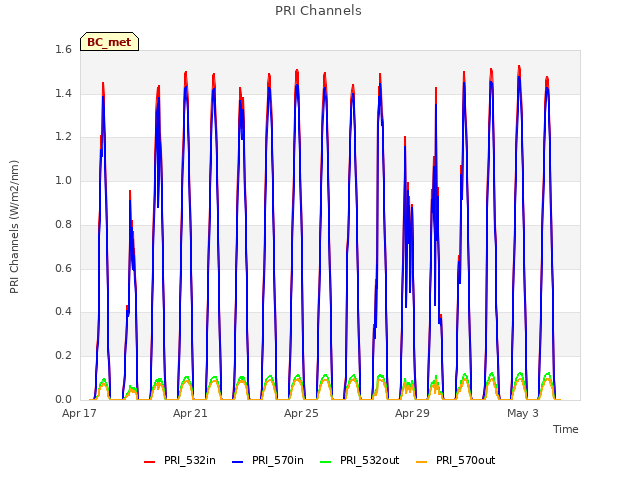Click the Apr 17 x-axis tick label
640x480 pixels.
click(x=79, y=413)
